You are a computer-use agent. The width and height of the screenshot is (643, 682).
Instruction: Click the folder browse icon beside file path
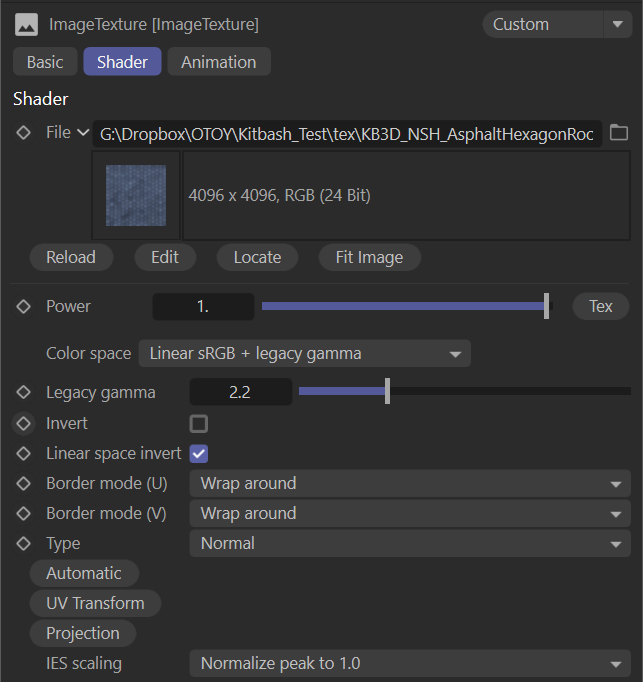[x=618, y=133]
